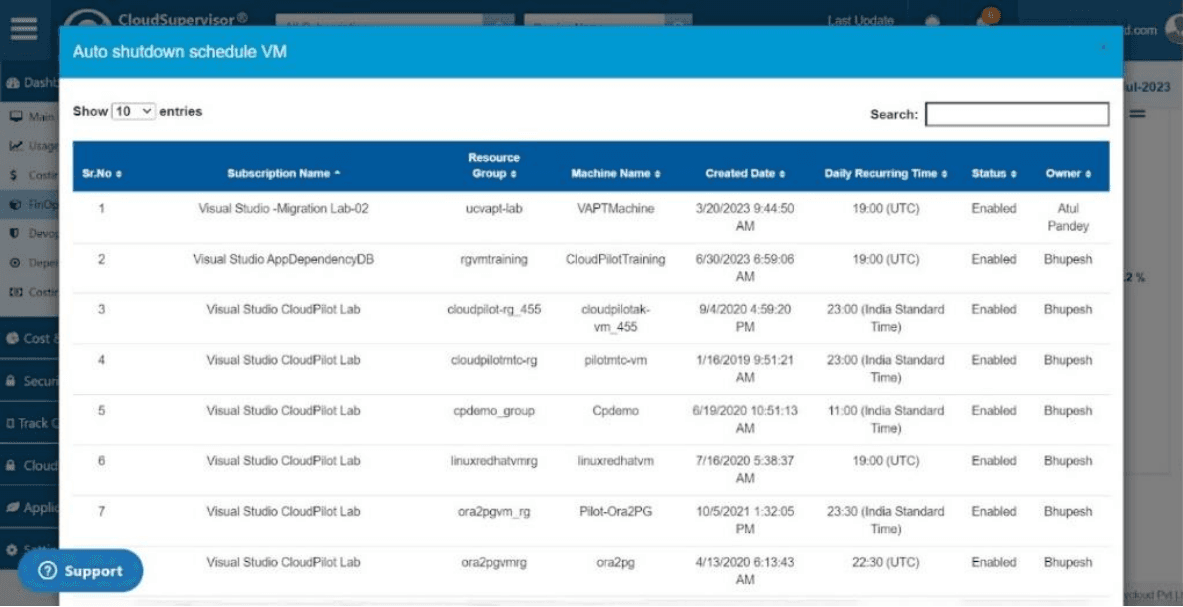
Task: Focus the Search input field
Action: (1017, 115)
